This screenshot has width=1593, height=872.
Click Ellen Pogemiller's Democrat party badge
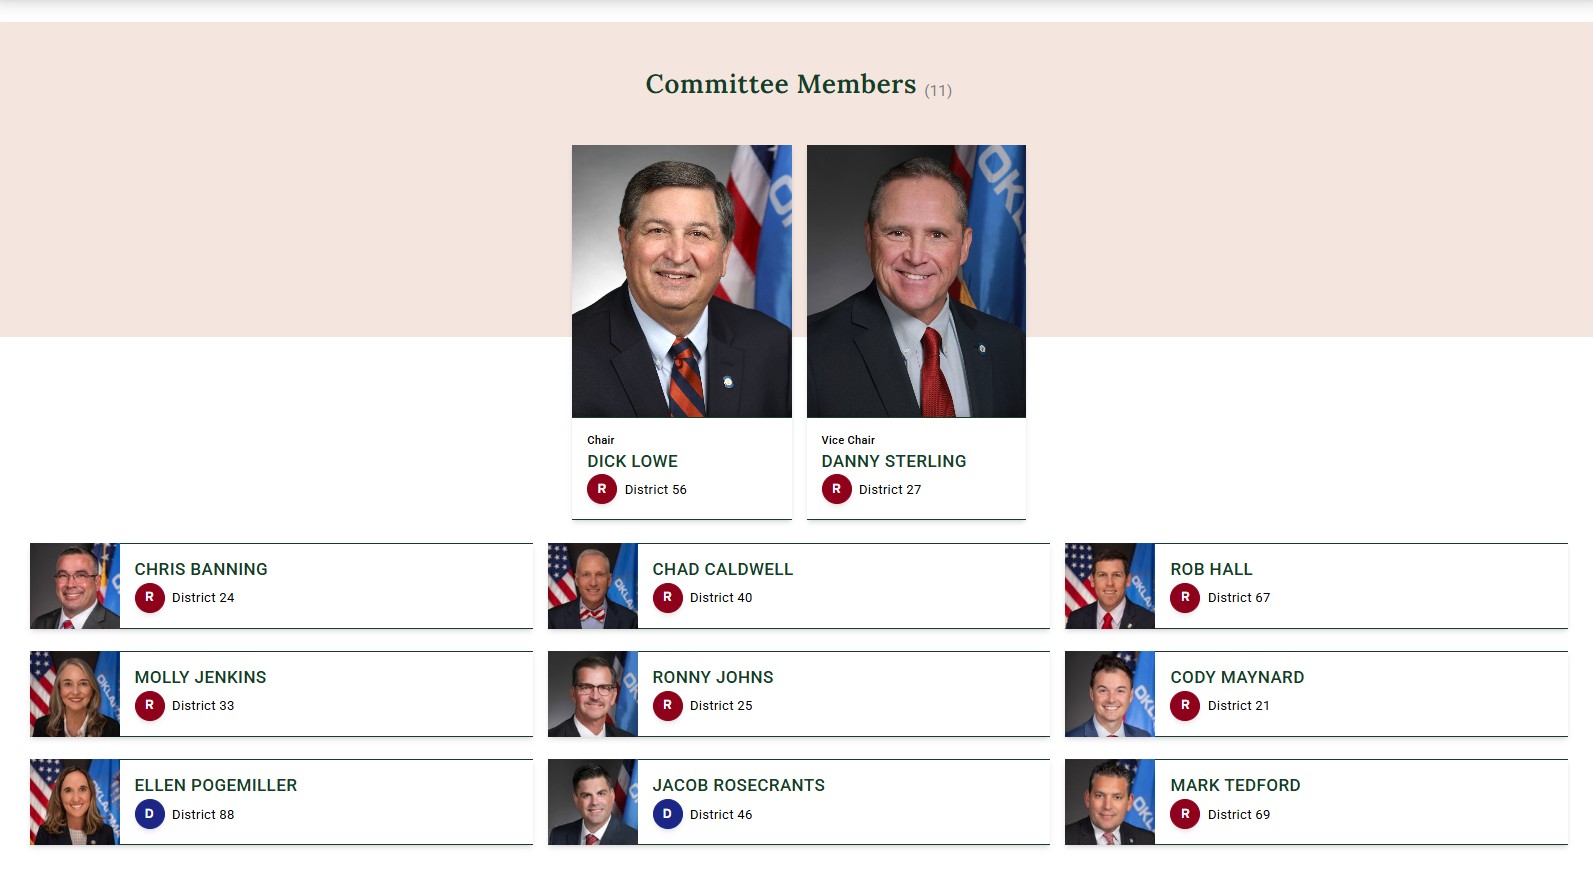coord(149,814)
